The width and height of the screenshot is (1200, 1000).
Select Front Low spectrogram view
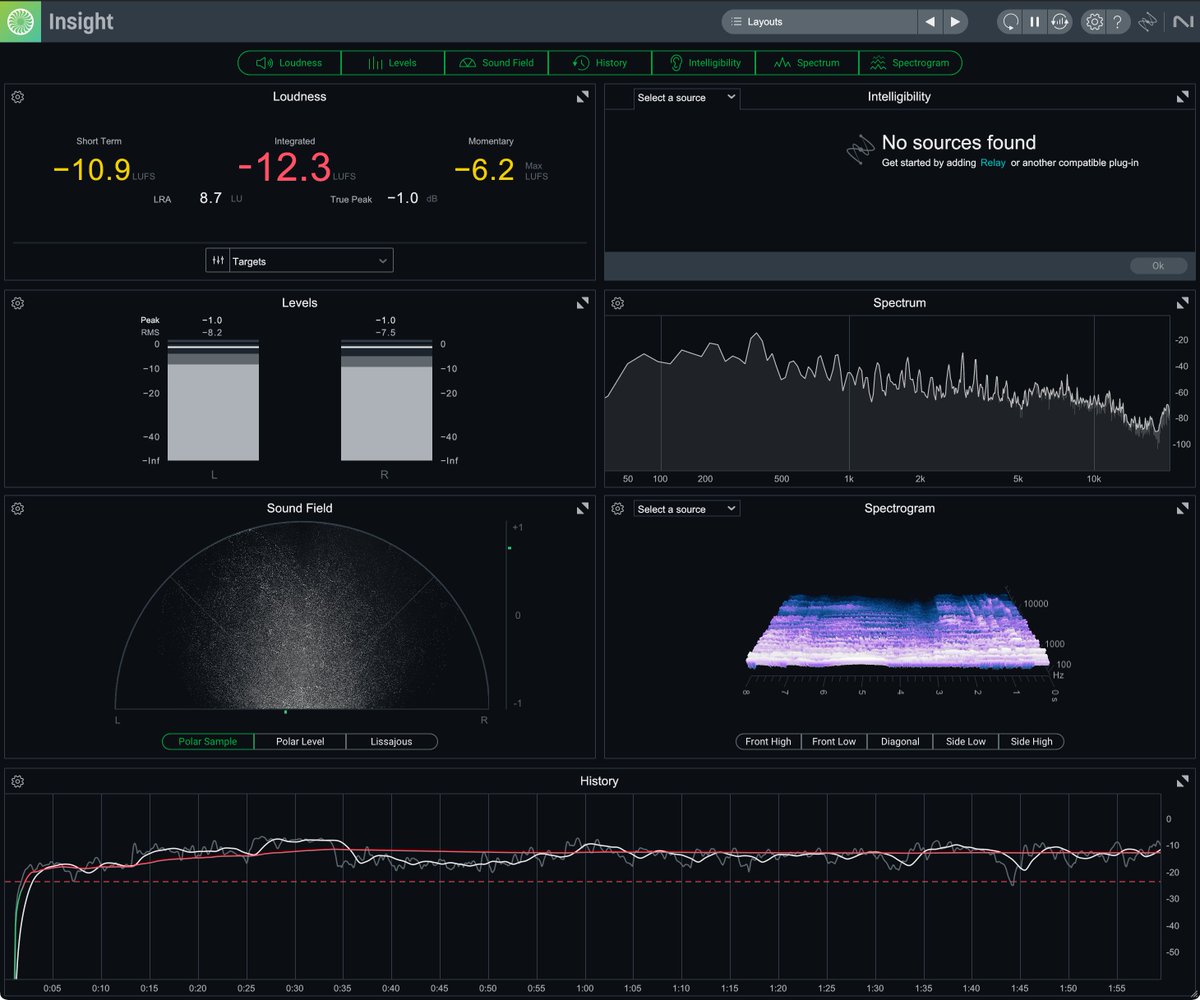pyautogui.click(x=834, y=742)
